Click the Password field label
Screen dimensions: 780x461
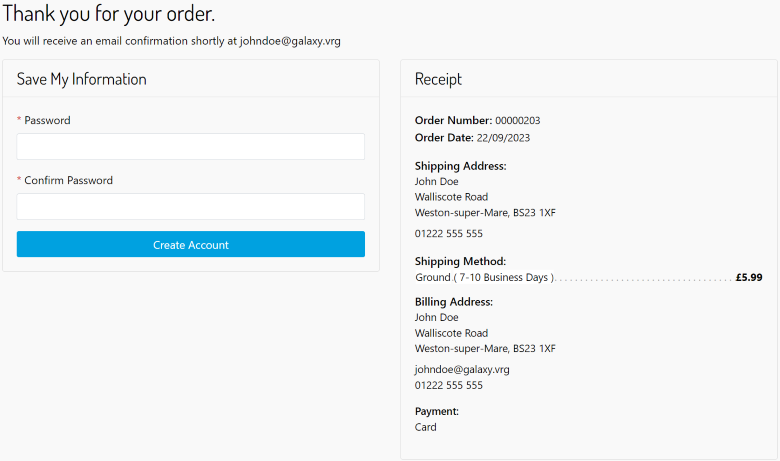click(47, 120)
